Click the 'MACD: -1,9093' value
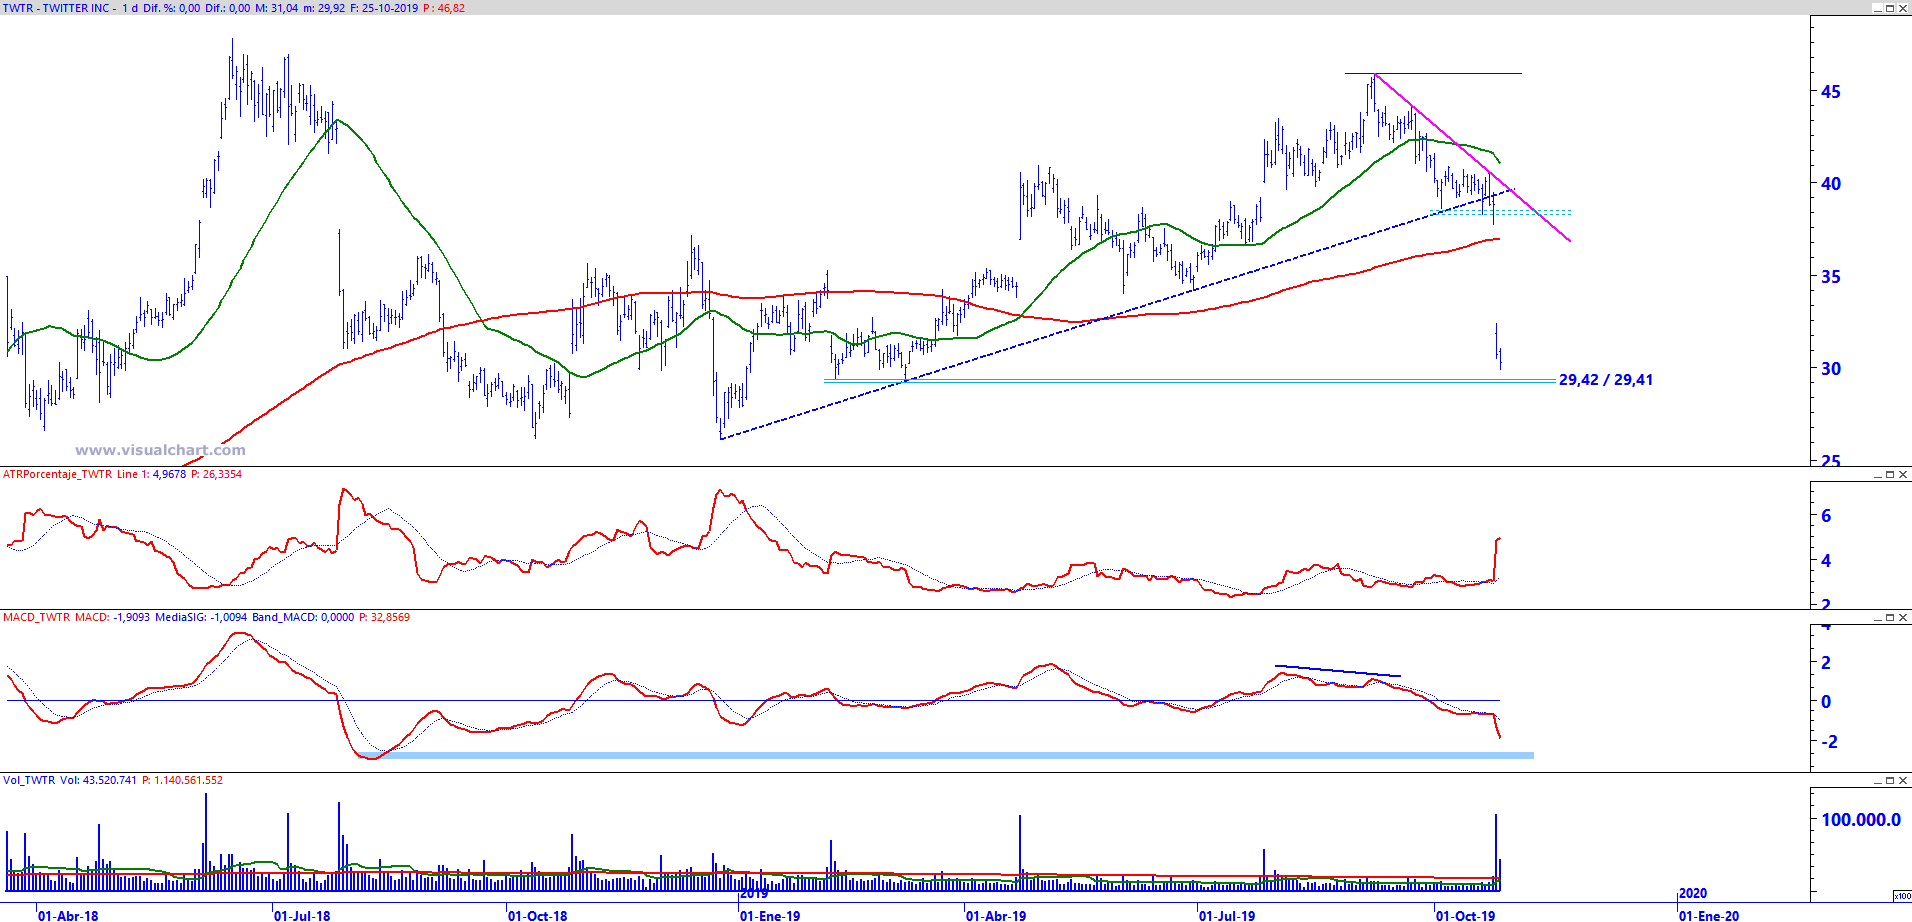Viewport: 1912px width, 922px height. [x=113, y=617]
